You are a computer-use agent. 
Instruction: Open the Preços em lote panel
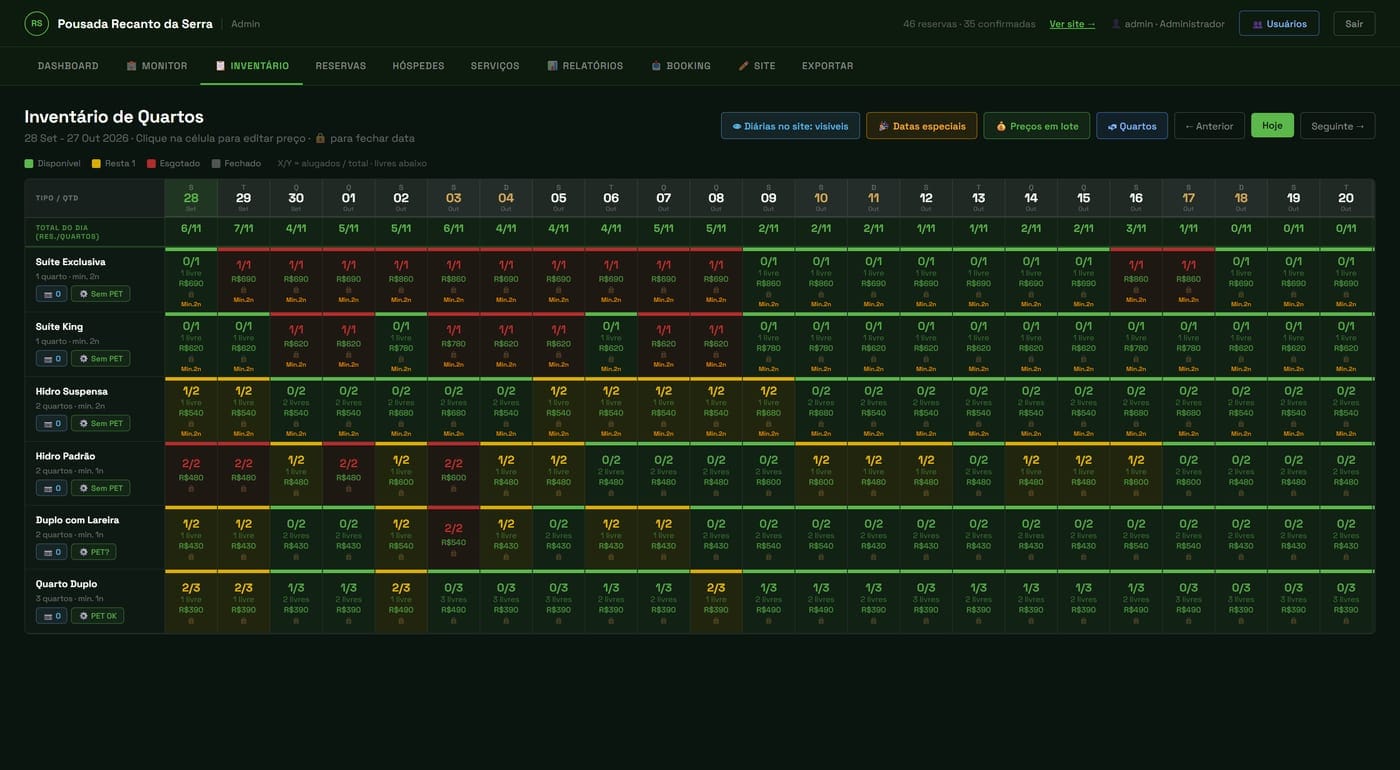point(1037,126)
